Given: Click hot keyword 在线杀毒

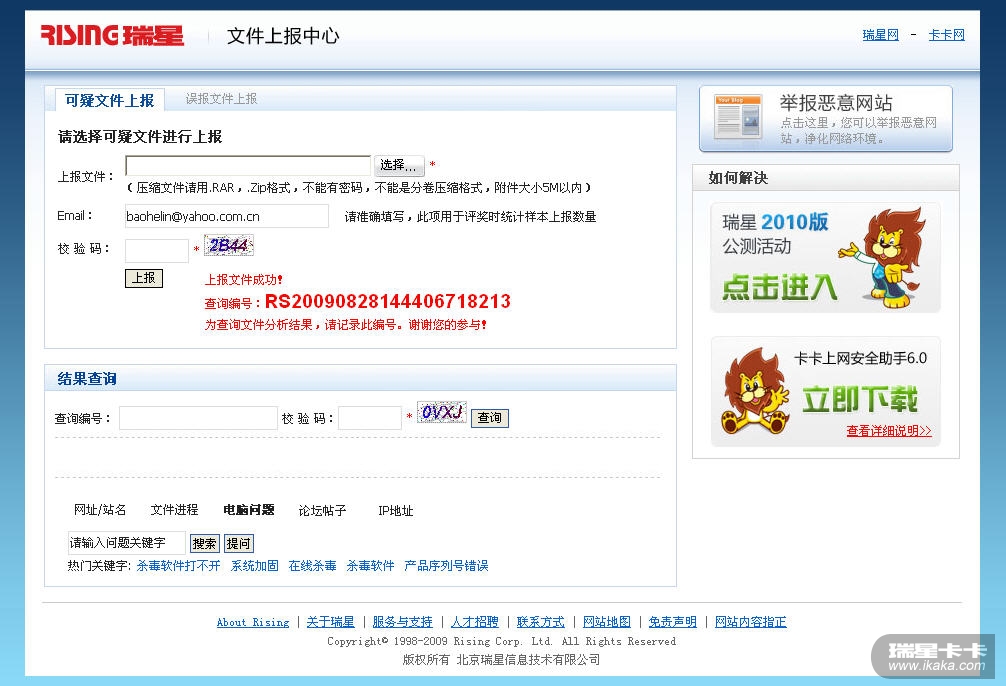Looking at the screenshot, I should (x=312, y=565).
